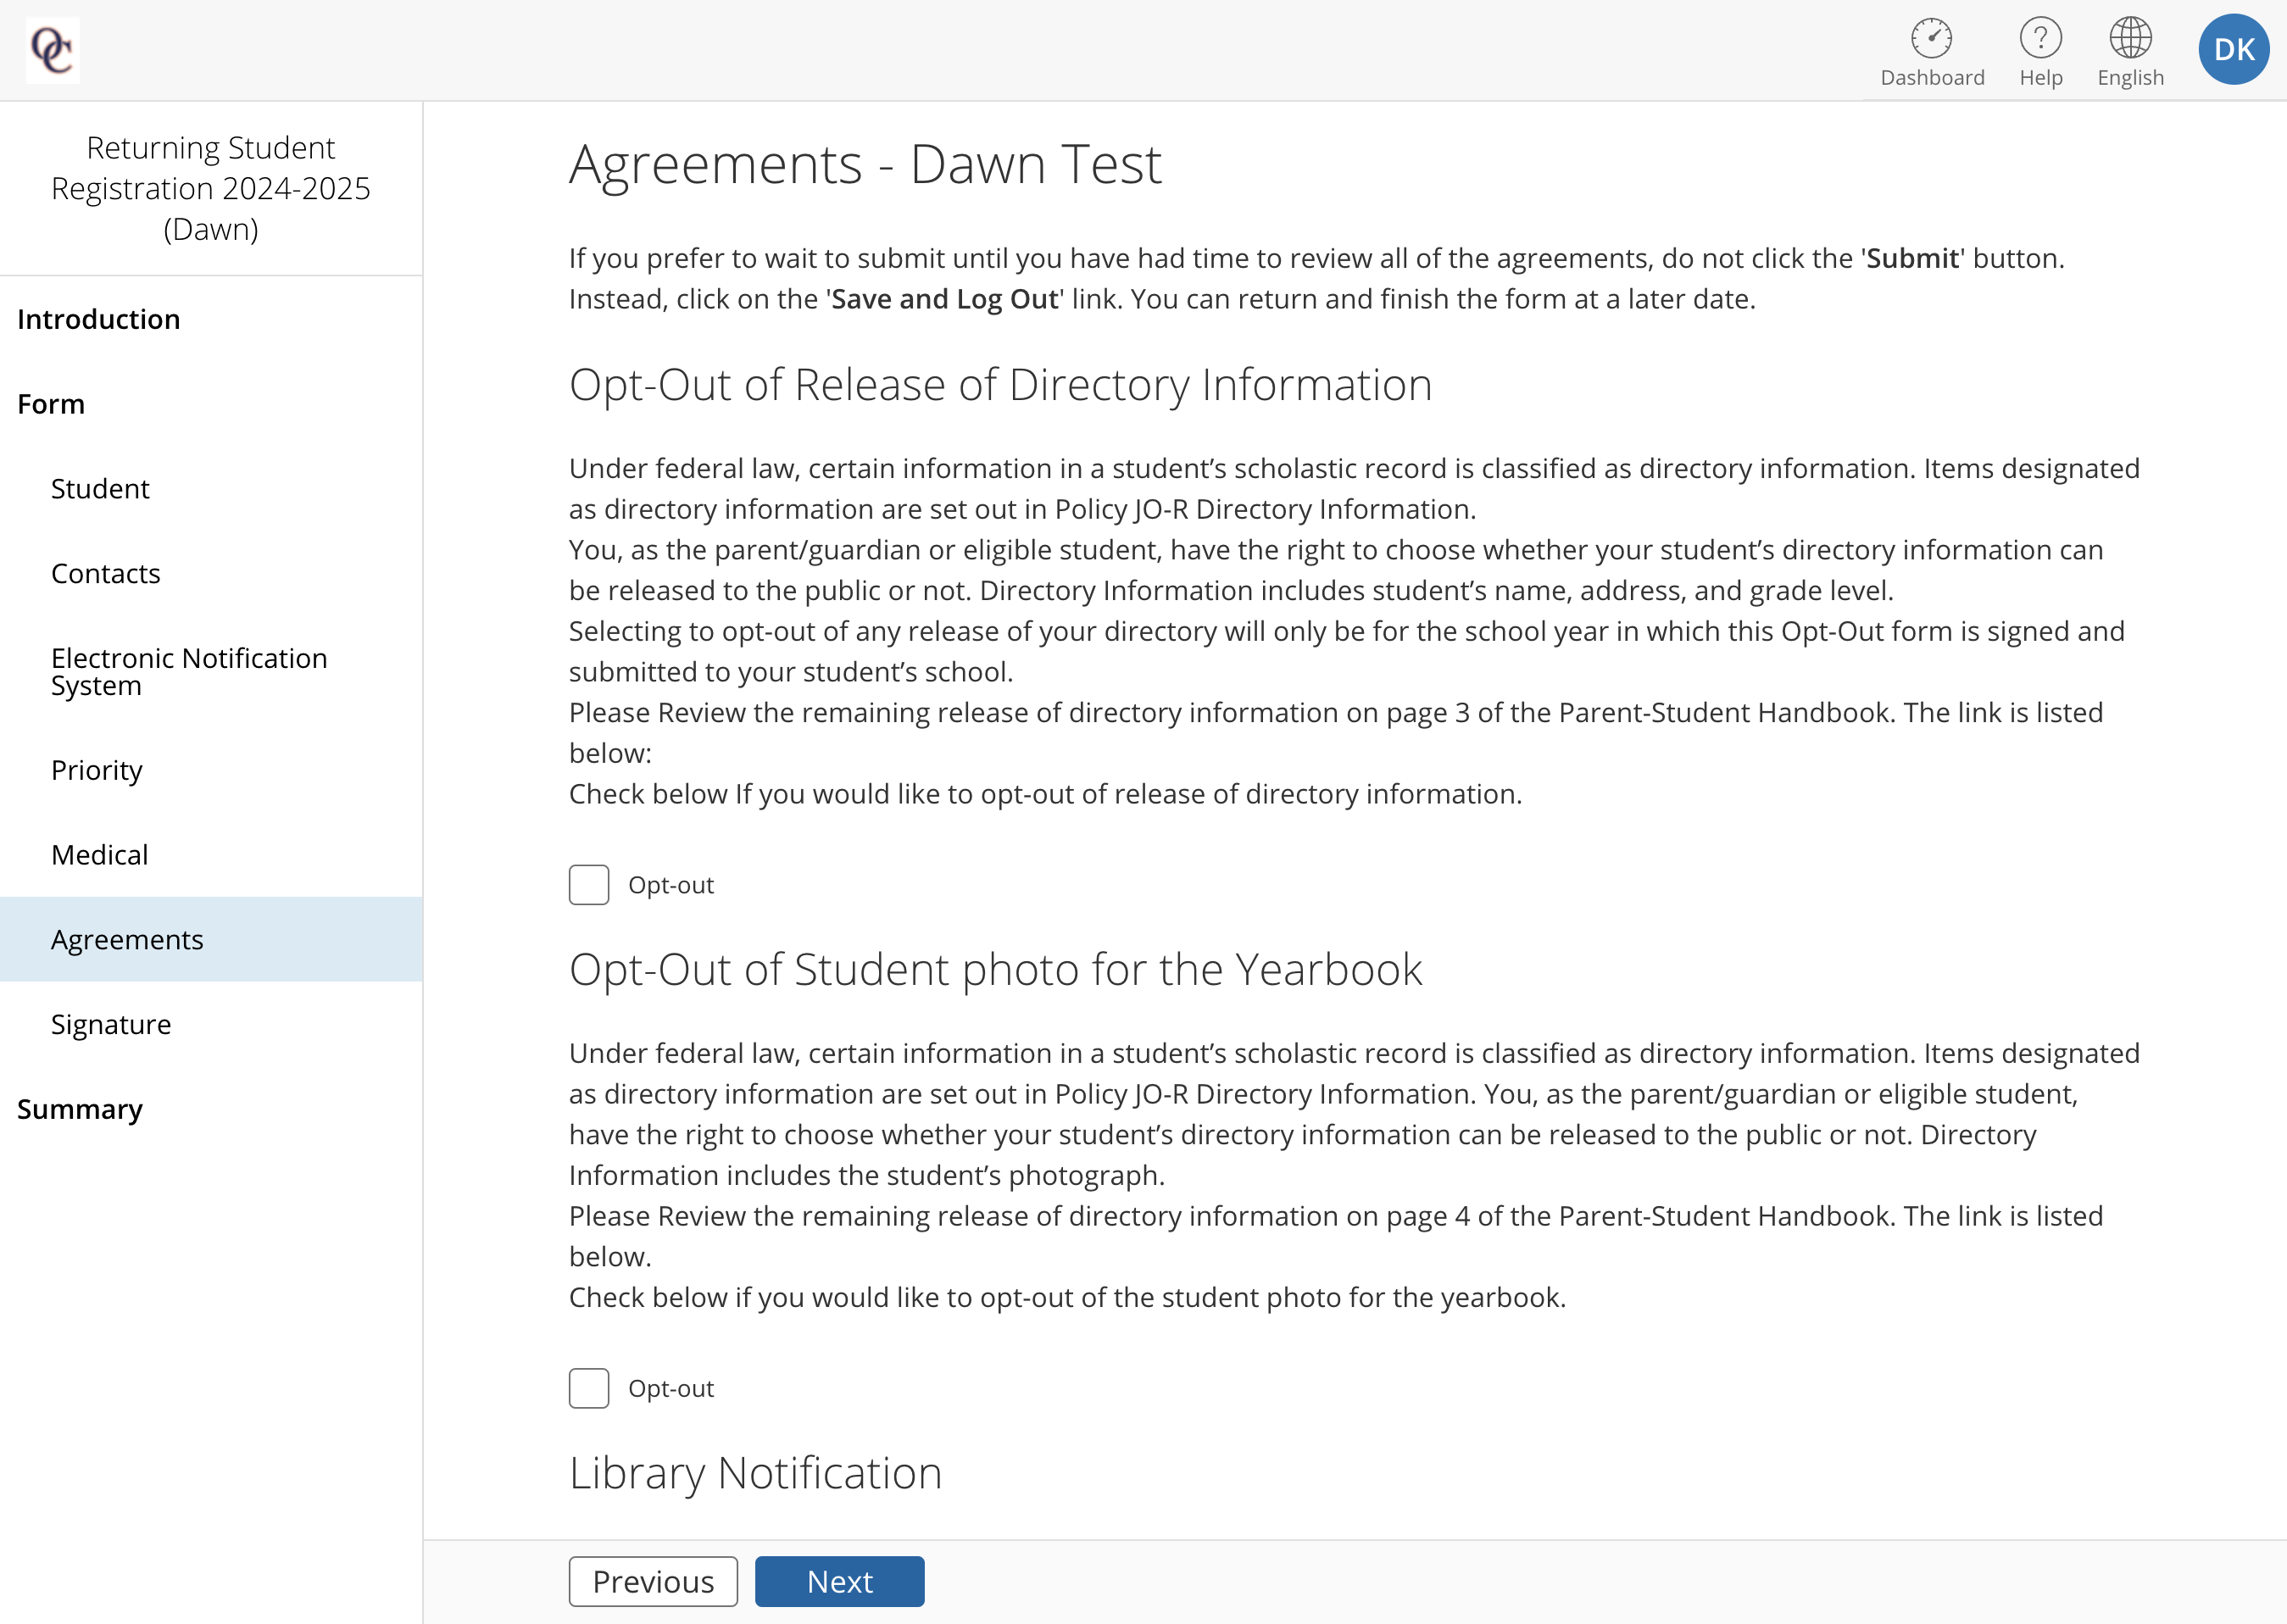2287x1624 pixels.
Task: Select Form section in sidebar
Action: point(51,404)
